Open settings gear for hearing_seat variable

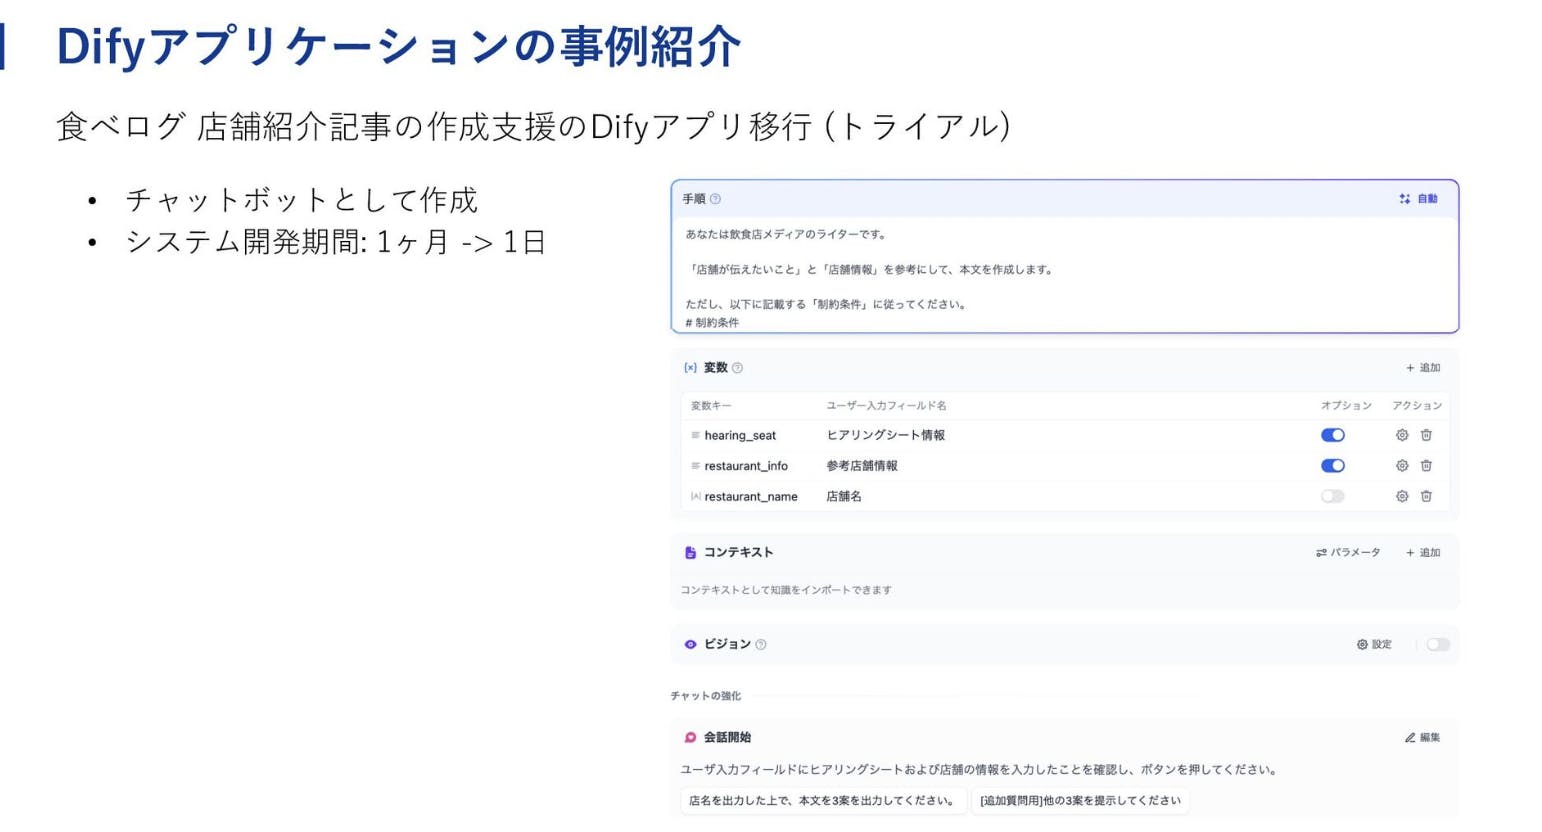1402,435
